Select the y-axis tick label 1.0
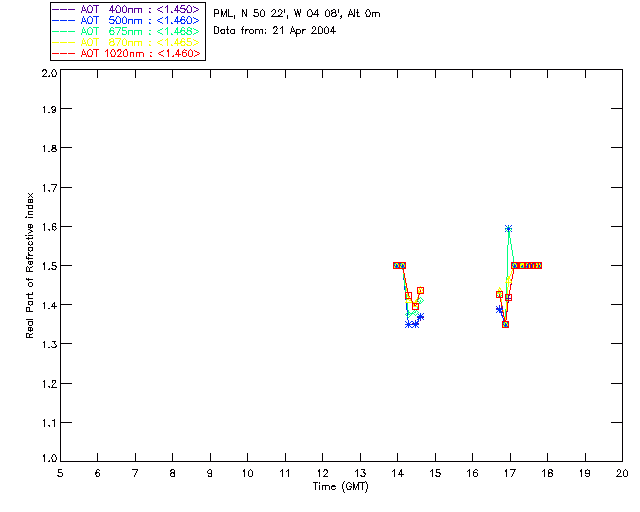This screenshot has width=640, height=512. point(49,459)
